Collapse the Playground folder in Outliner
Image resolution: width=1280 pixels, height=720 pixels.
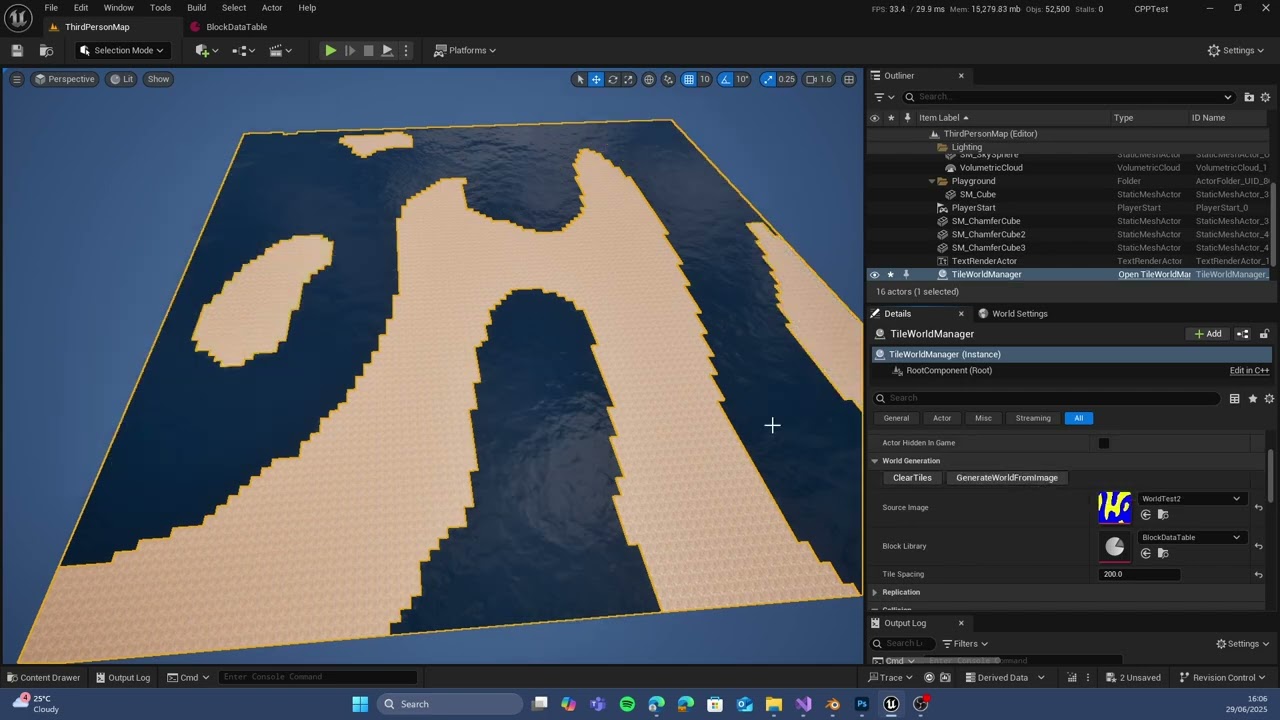932,181
